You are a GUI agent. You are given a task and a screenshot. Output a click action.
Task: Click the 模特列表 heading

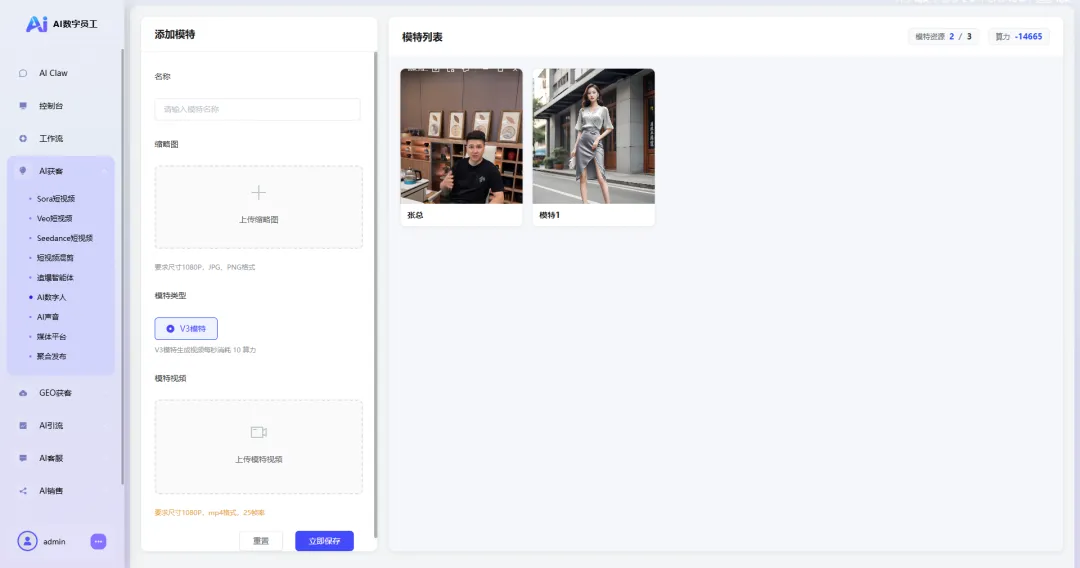coord(422,37)
